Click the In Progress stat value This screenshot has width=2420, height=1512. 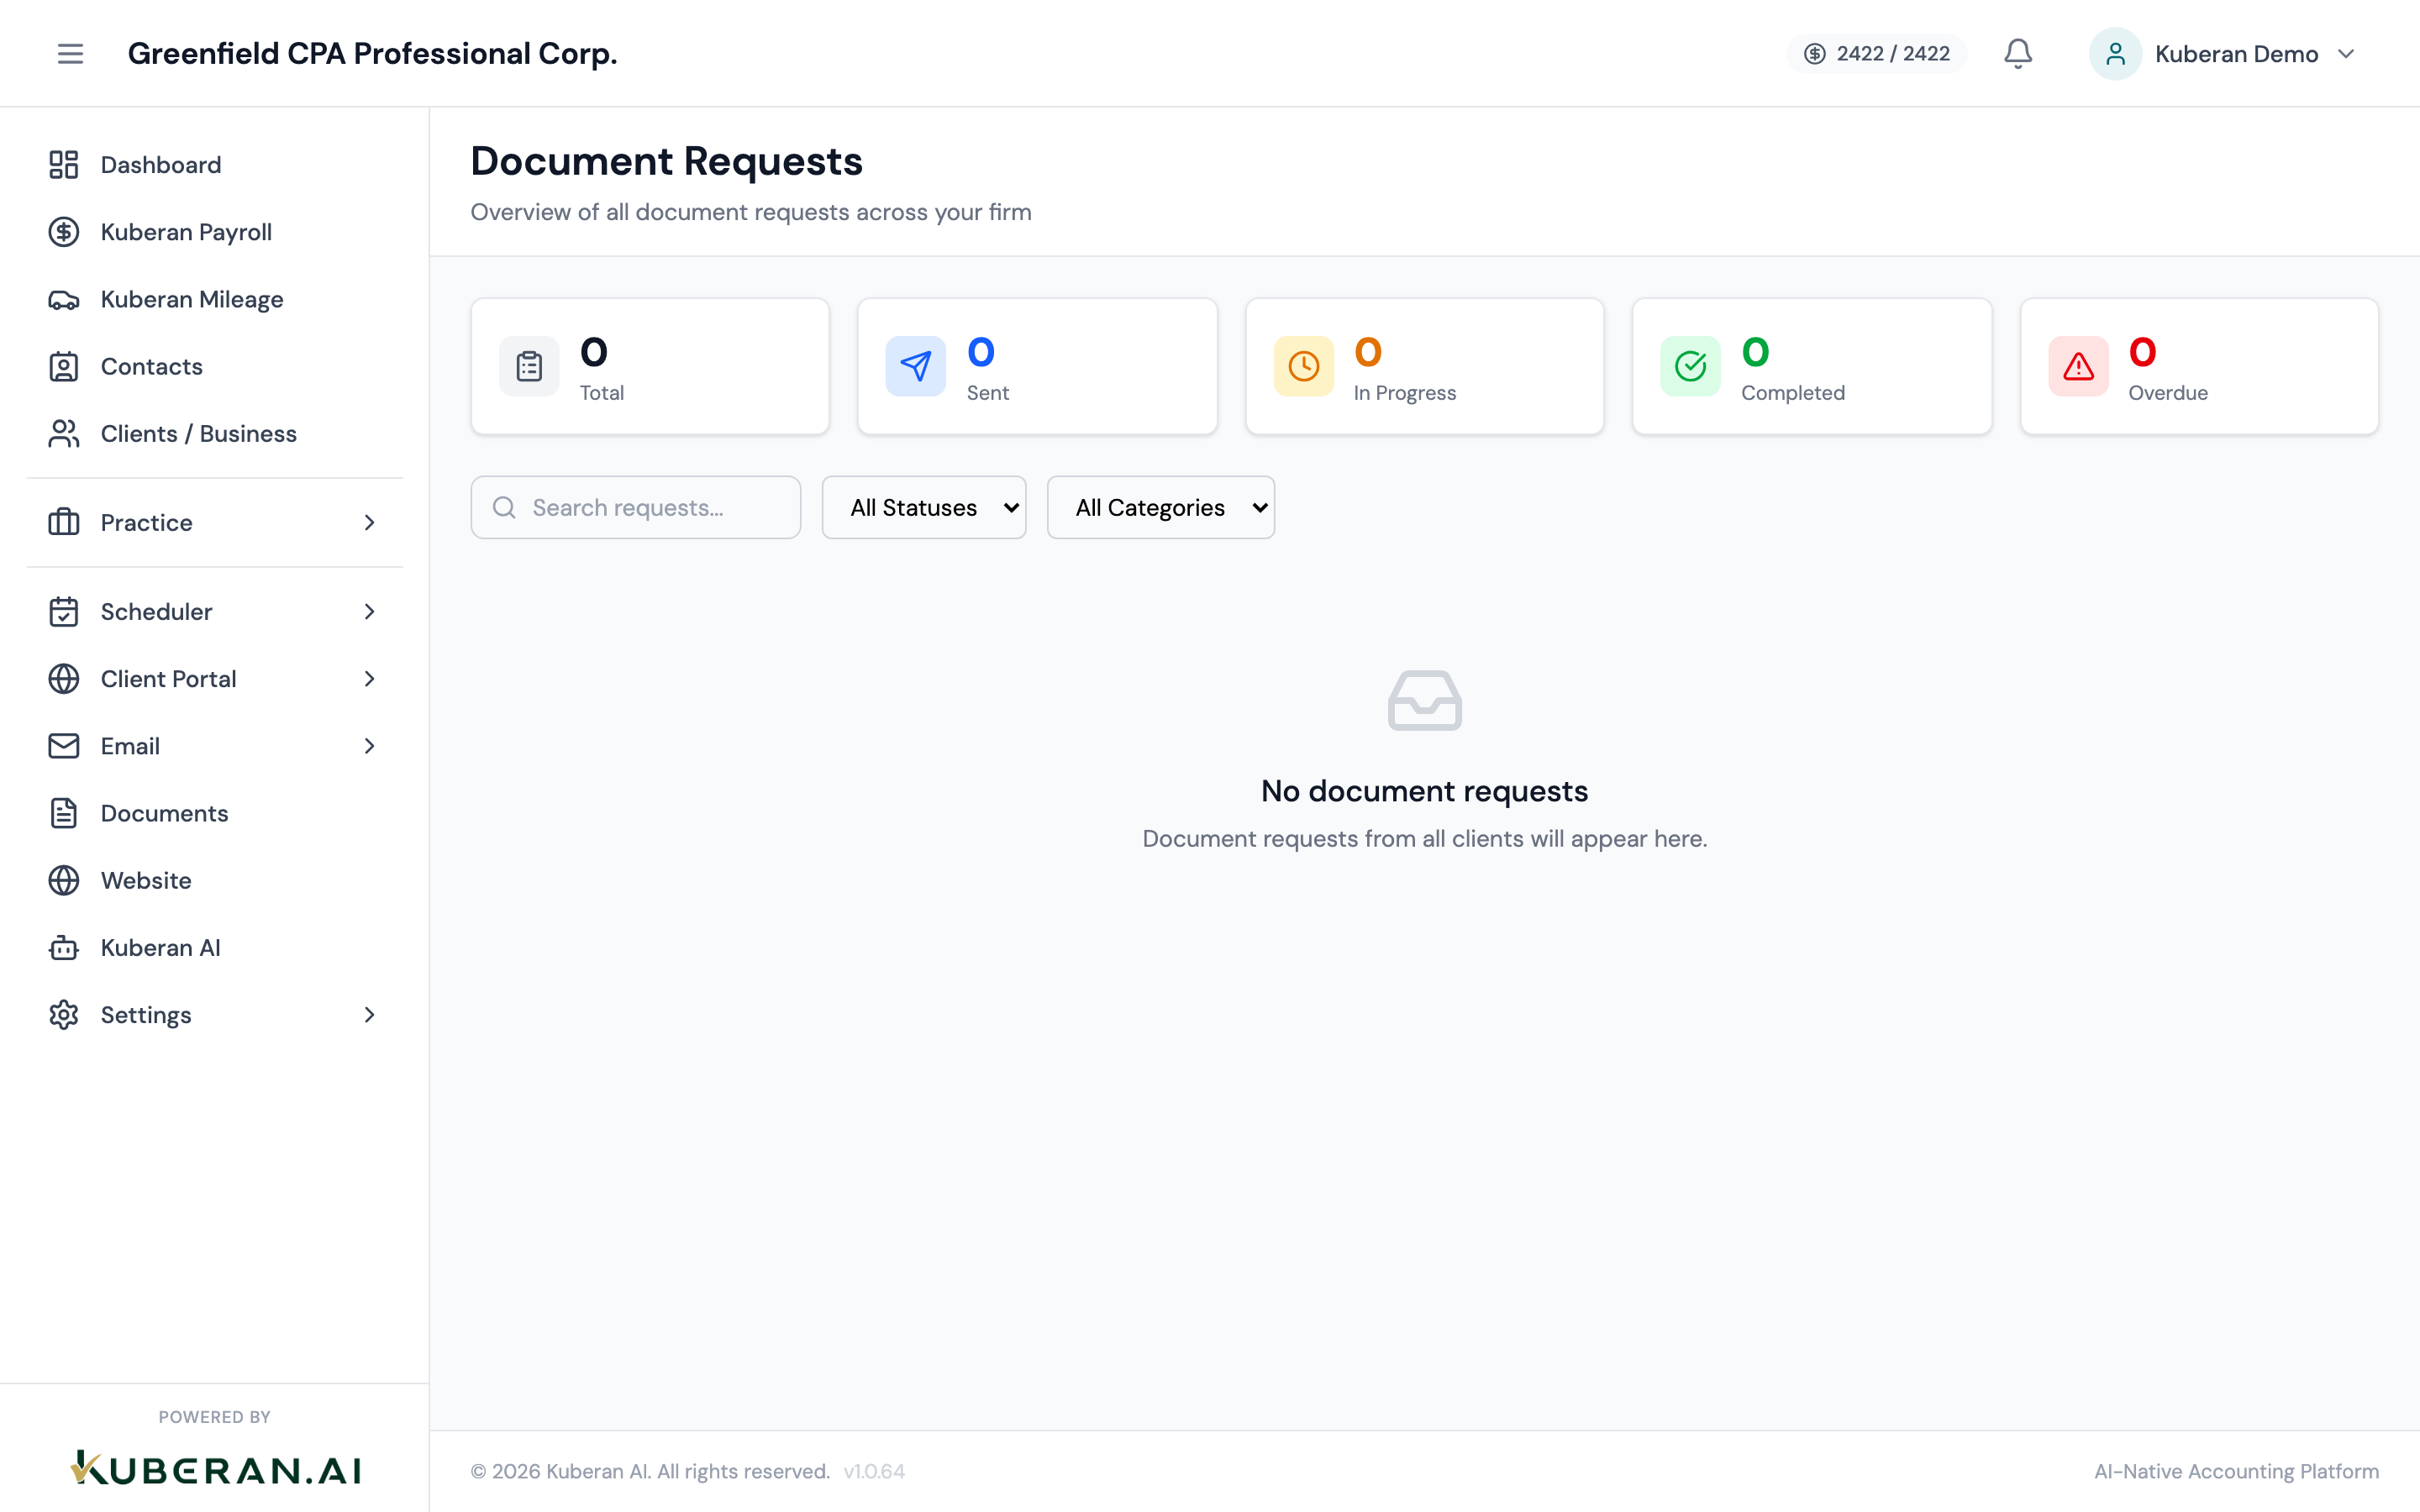coord(1368,352)
